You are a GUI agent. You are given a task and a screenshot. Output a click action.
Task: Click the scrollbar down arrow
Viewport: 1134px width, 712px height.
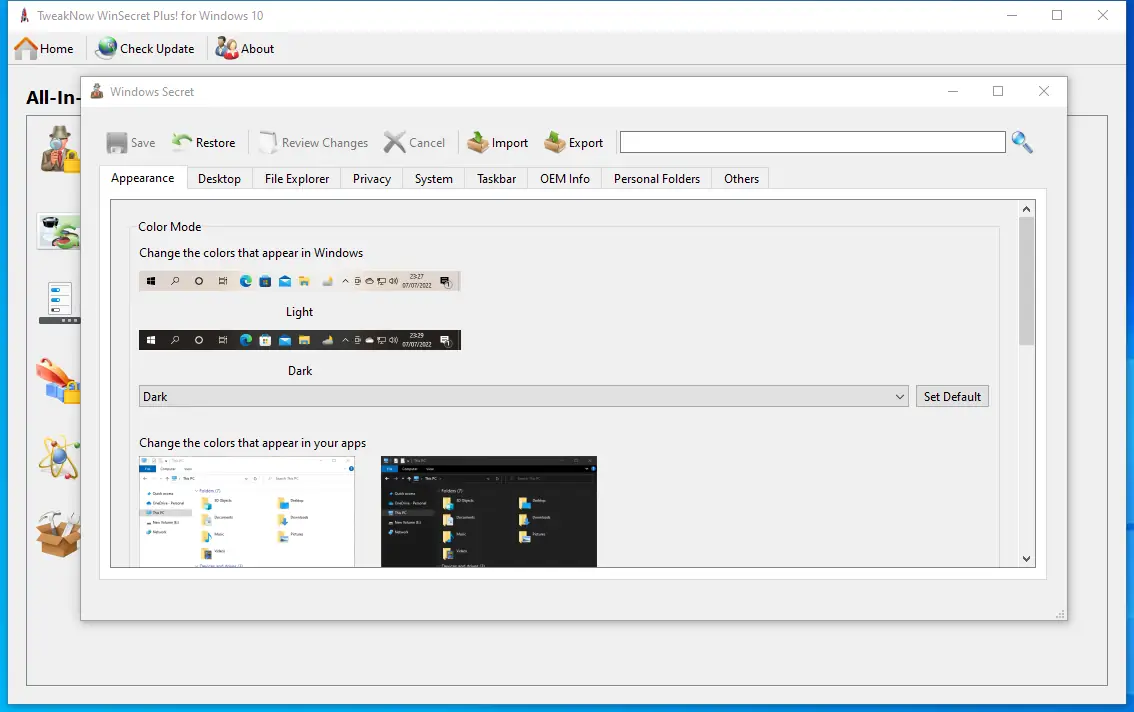1026,559
